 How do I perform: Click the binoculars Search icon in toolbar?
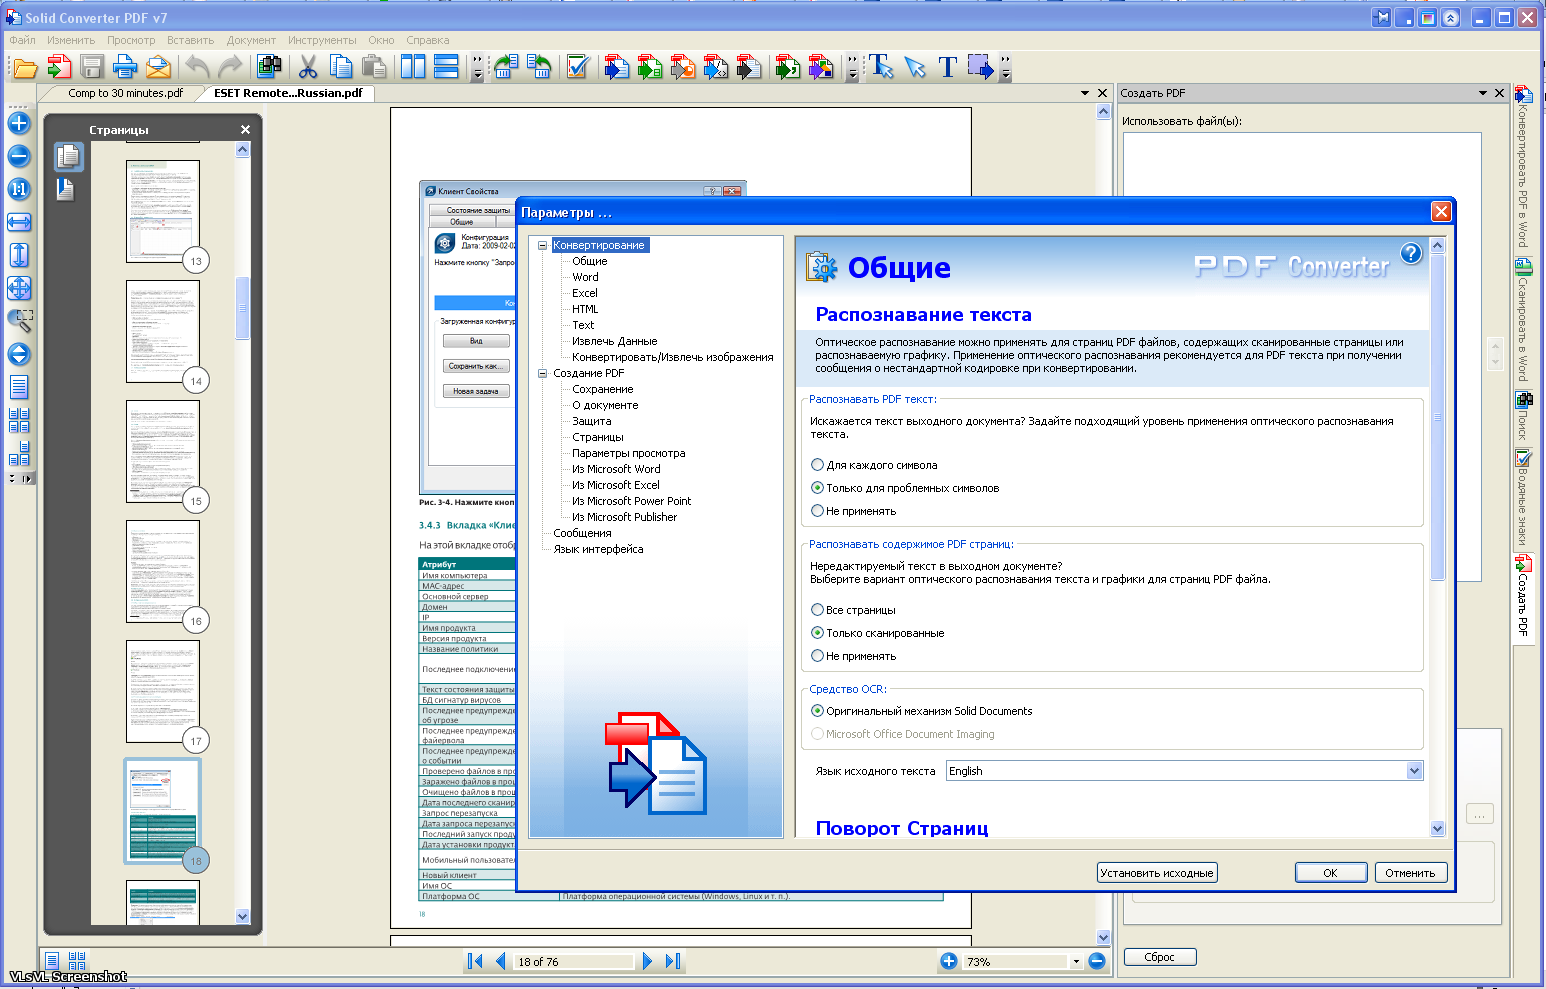click(269, 67)
